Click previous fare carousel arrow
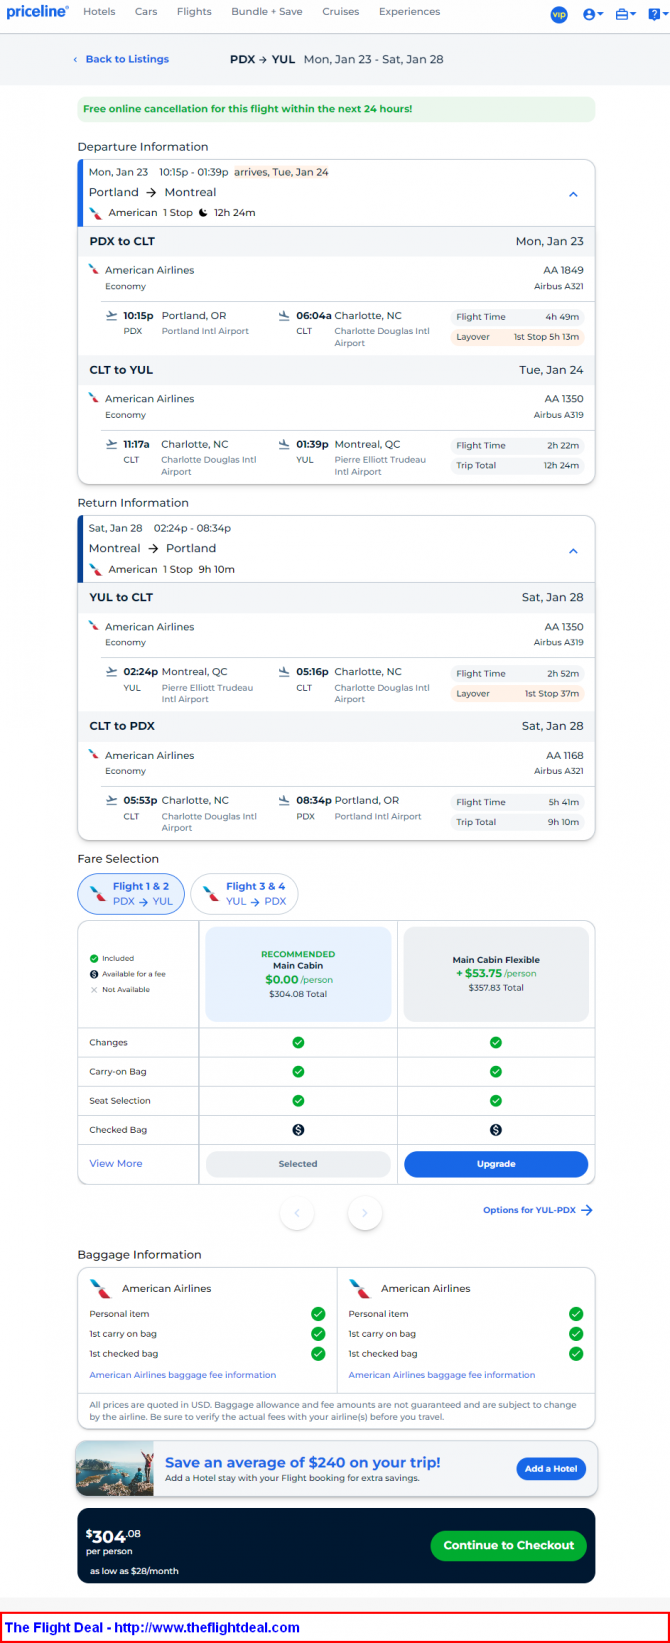Viewport: 670px width, 1643px height. click(297, 1213)
